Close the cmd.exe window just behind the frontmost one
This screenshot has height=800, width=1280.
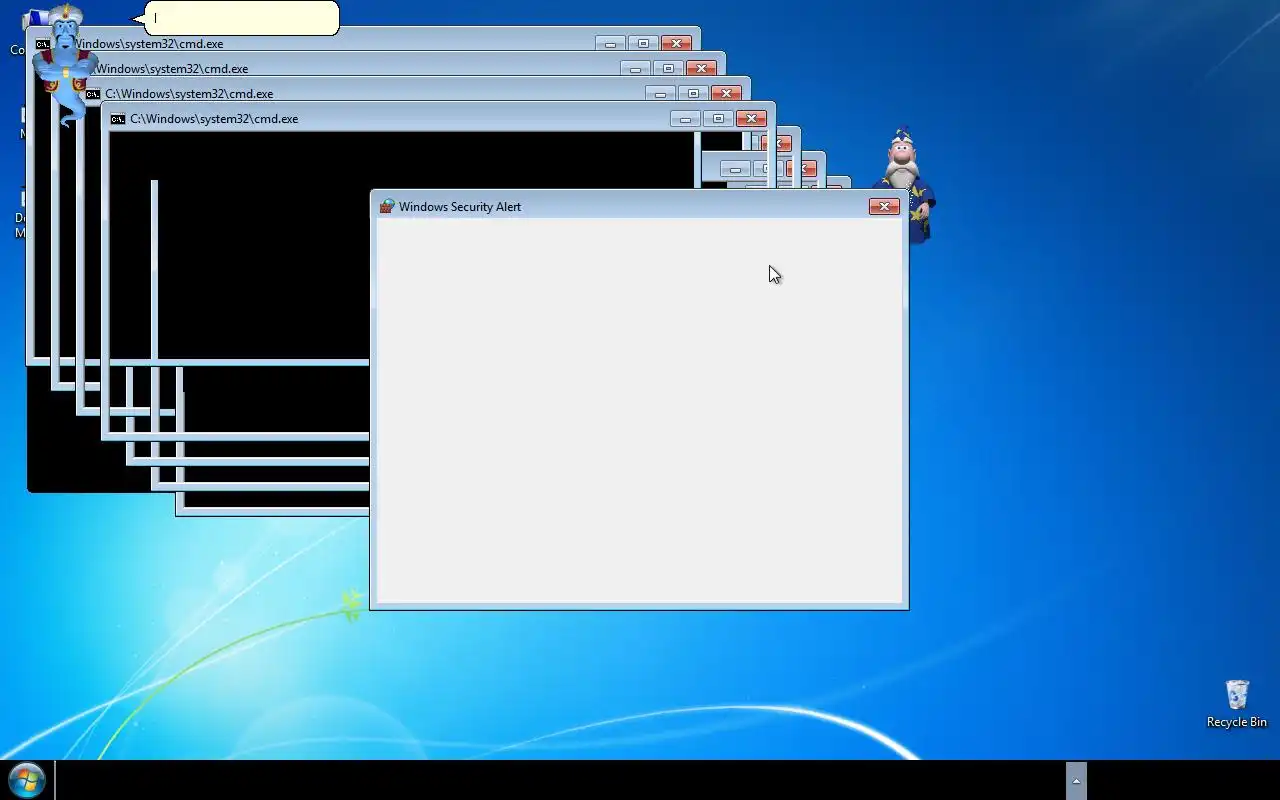tap(726, 94)
